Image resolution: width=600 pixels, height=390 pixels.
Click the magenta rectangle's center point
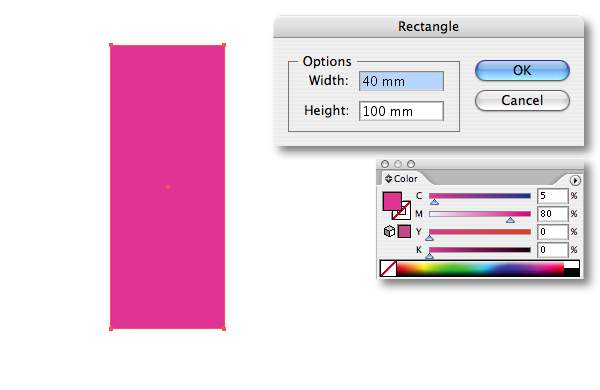[168, 187]
